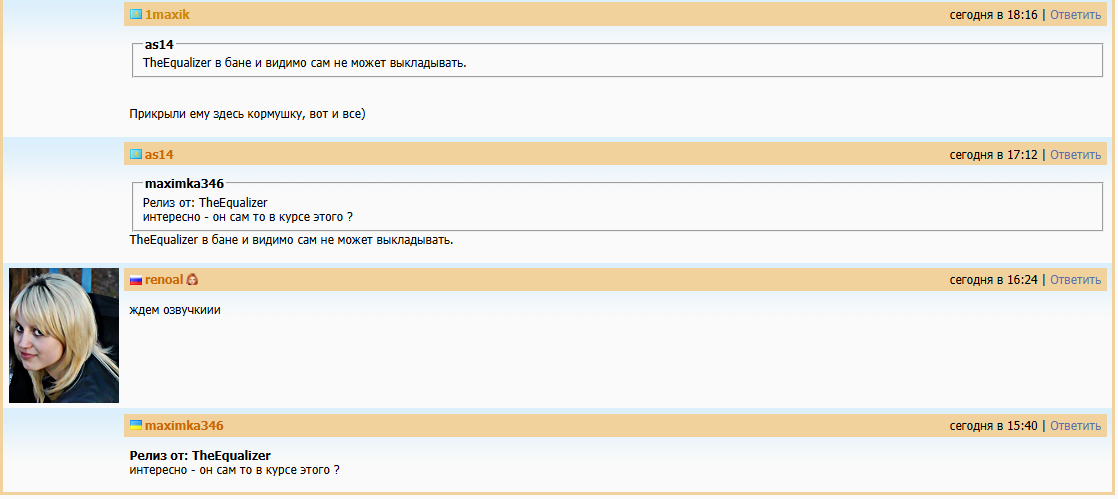Select the quoted author name as14
The image size is (1118, 499).
point(160,45)
